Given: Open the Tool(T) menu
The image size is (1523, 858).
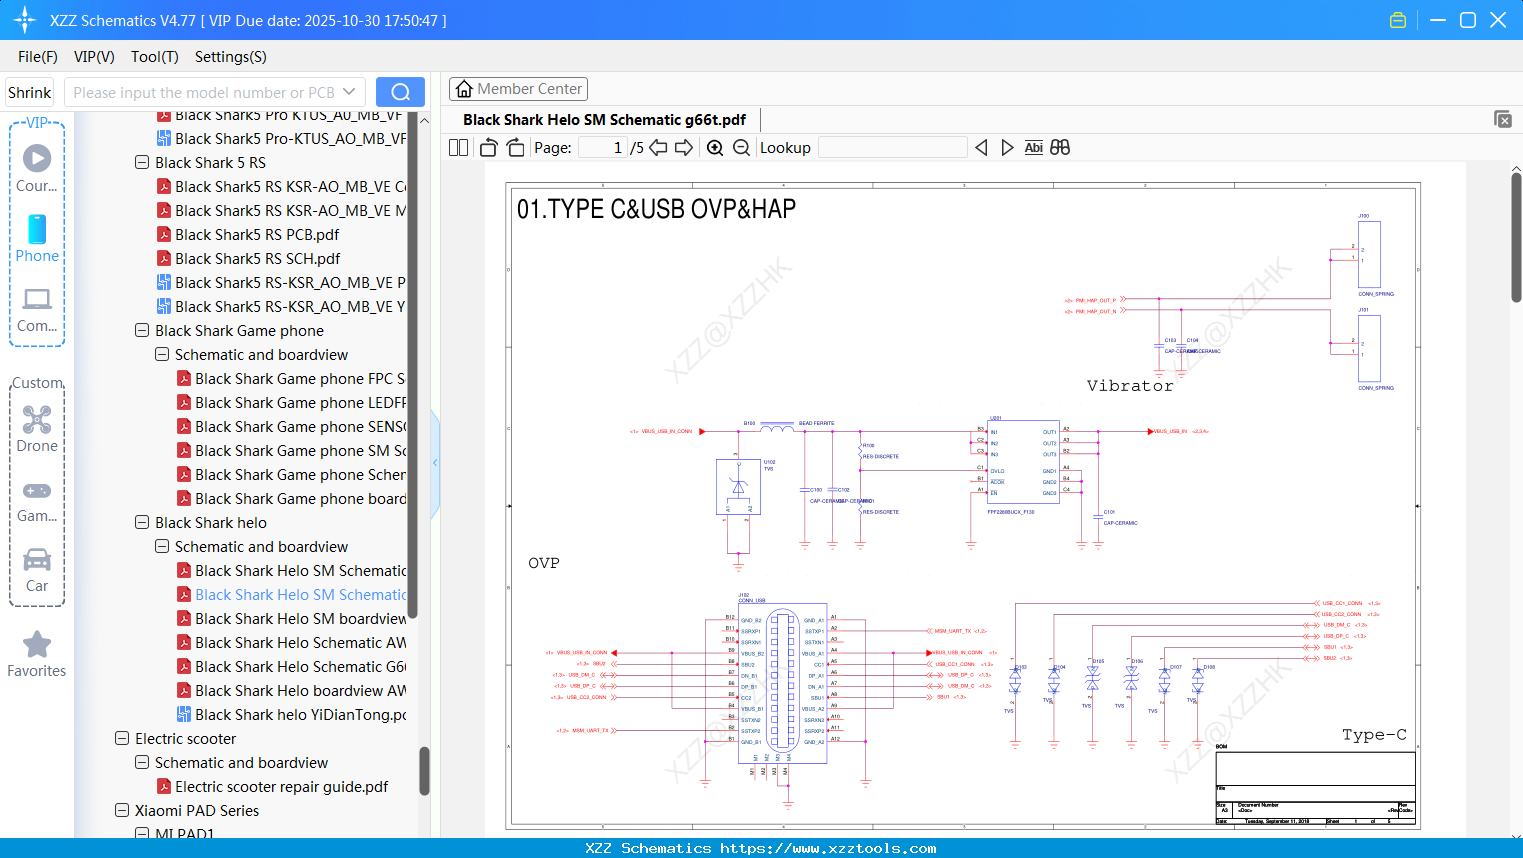Looking at the screenshot, I should (154, 57).
